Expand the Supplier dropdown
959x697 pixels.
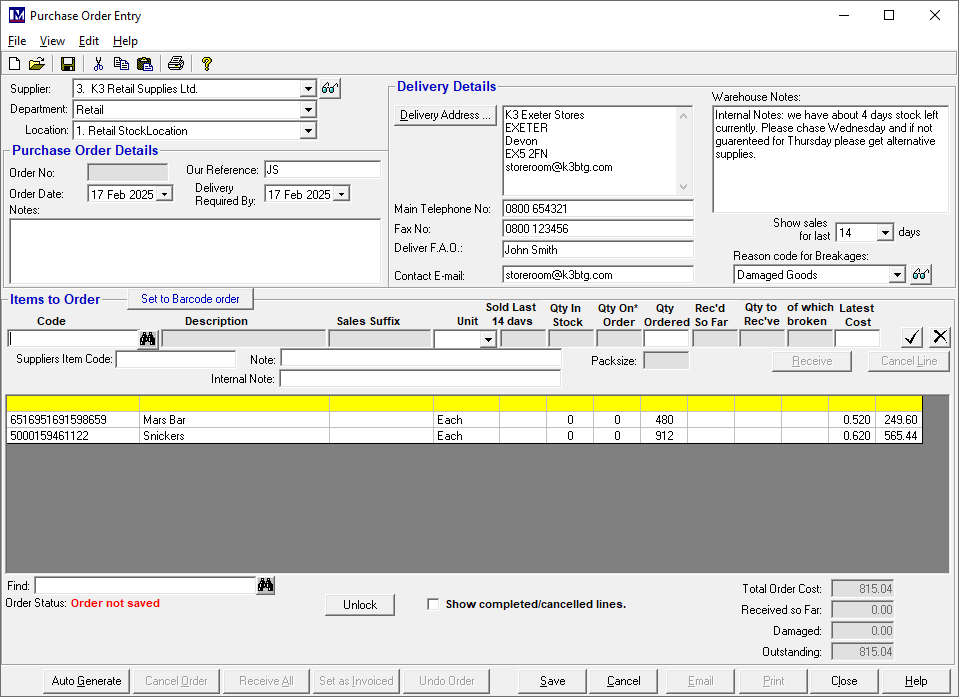[x=308, y=89]
